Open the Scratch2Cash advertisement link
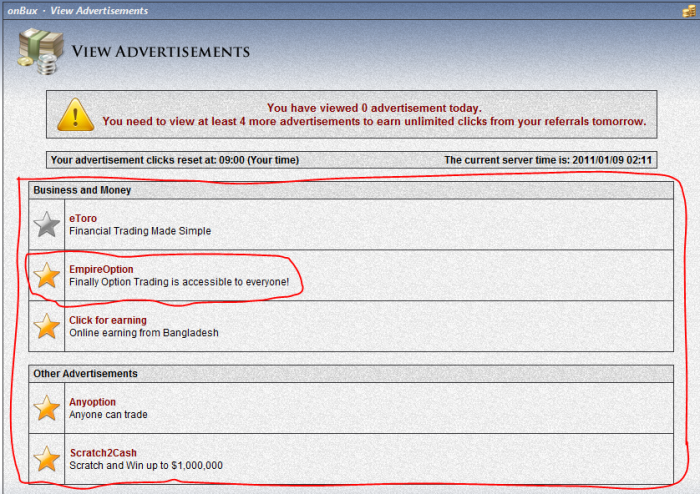Viewport: 700px width, 494px height. pyautogui.click(x=103, y=452)
